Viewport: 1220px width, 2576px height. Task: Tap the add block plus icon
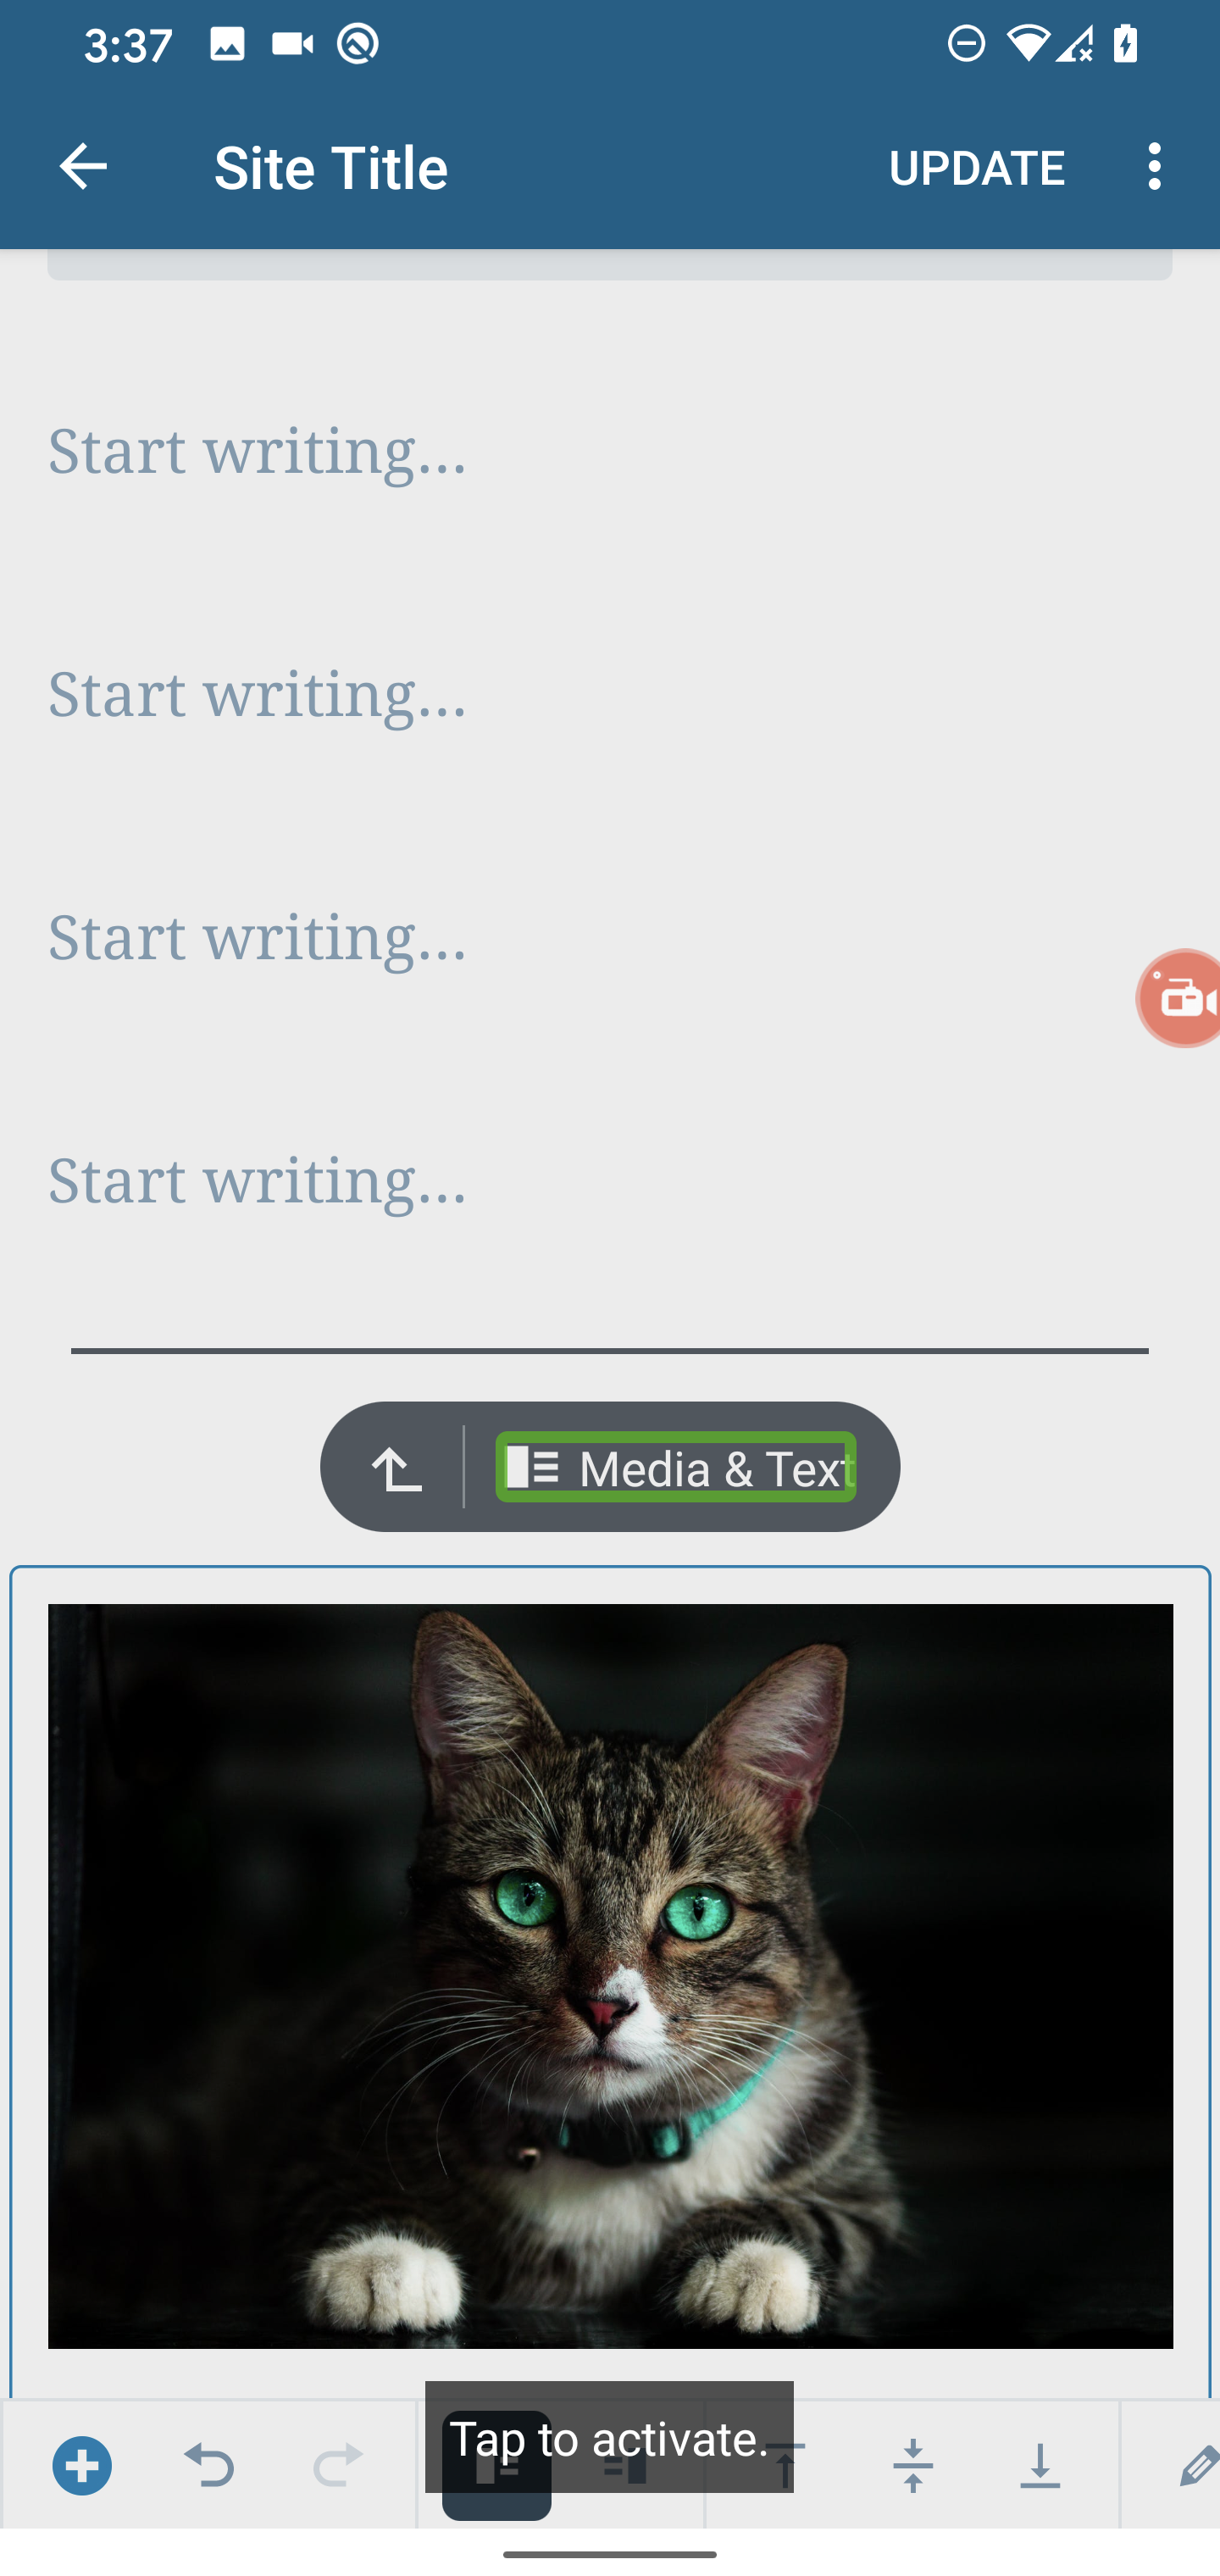pyautogui.click(x=82, y=2465)
